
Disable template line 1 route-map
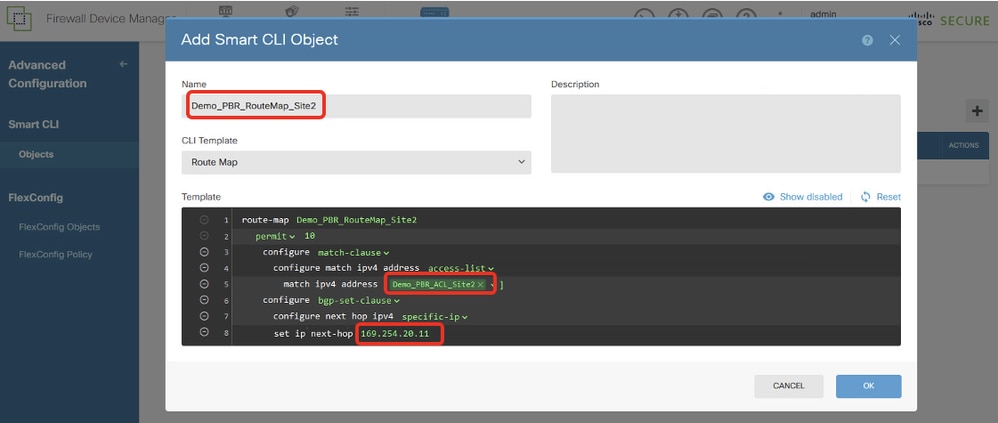point(204,220)
